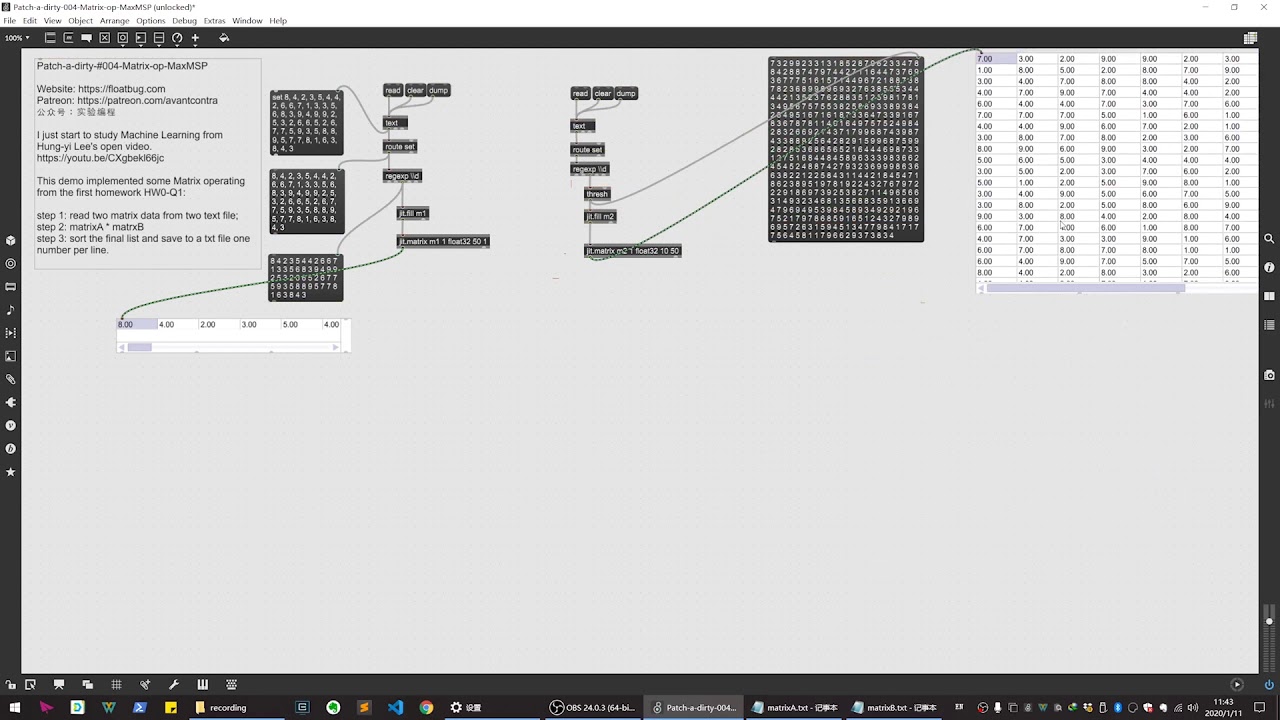
Task: Open the Edit menu
Action: click(x=30, y=21)
